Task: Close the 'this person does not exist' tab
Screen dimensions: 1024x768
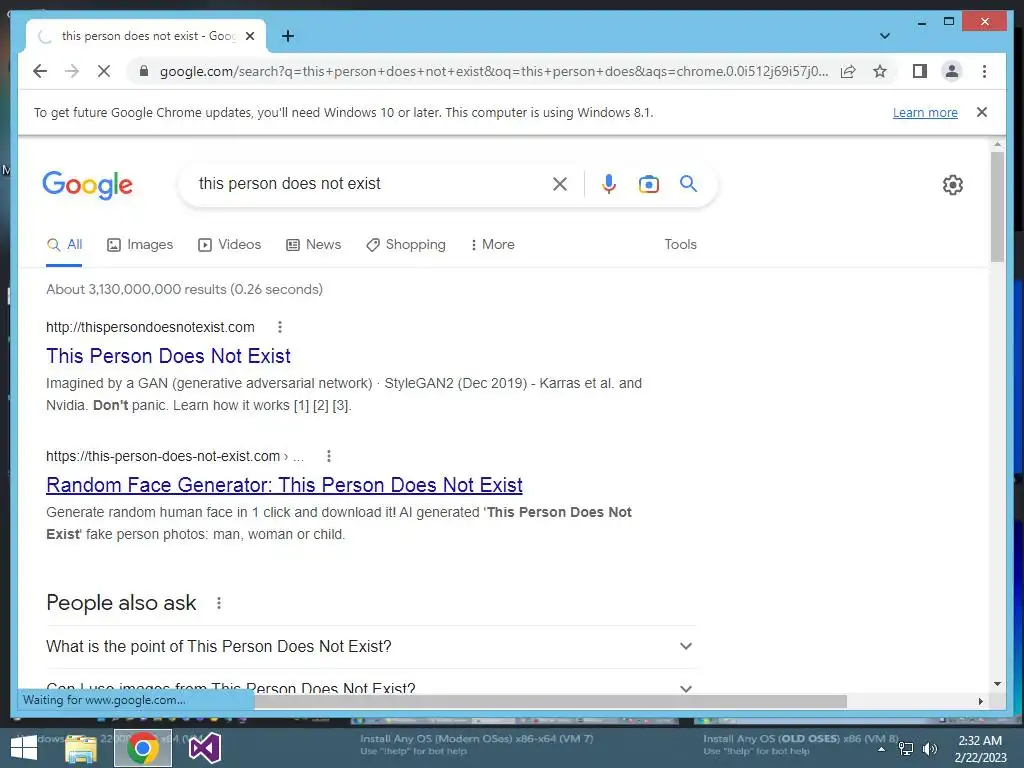Action: [x=250, y=36]
